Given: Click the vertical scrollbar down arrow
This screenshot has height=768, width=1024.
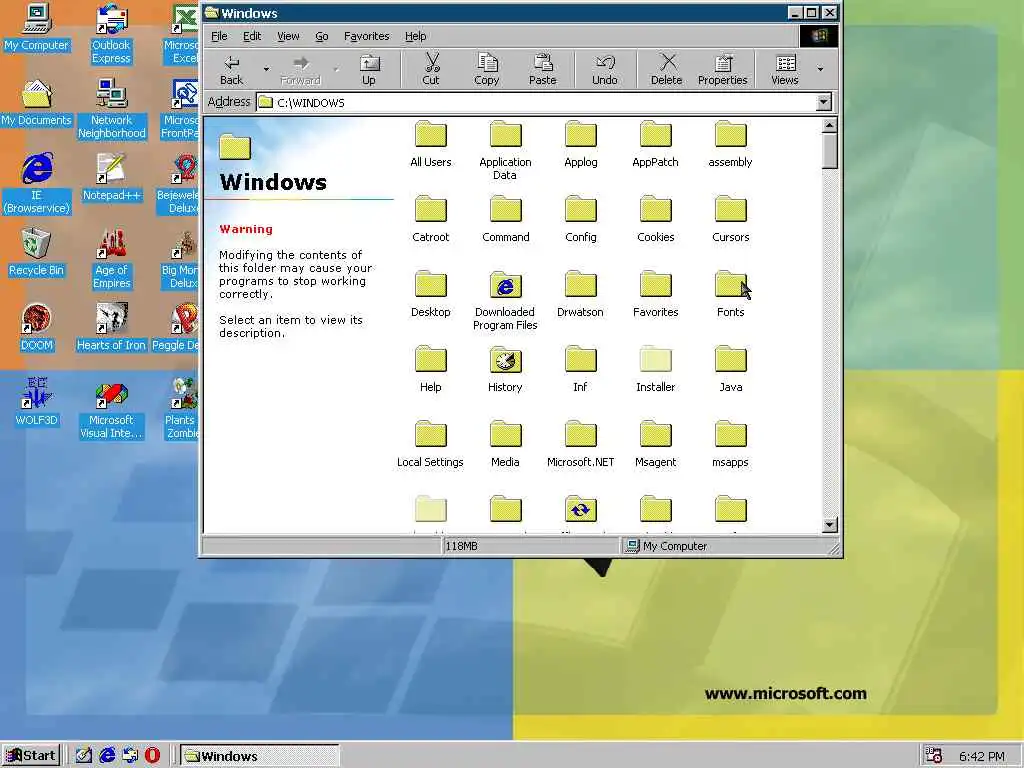Looking at the screenshot, I should coord(829,524).
